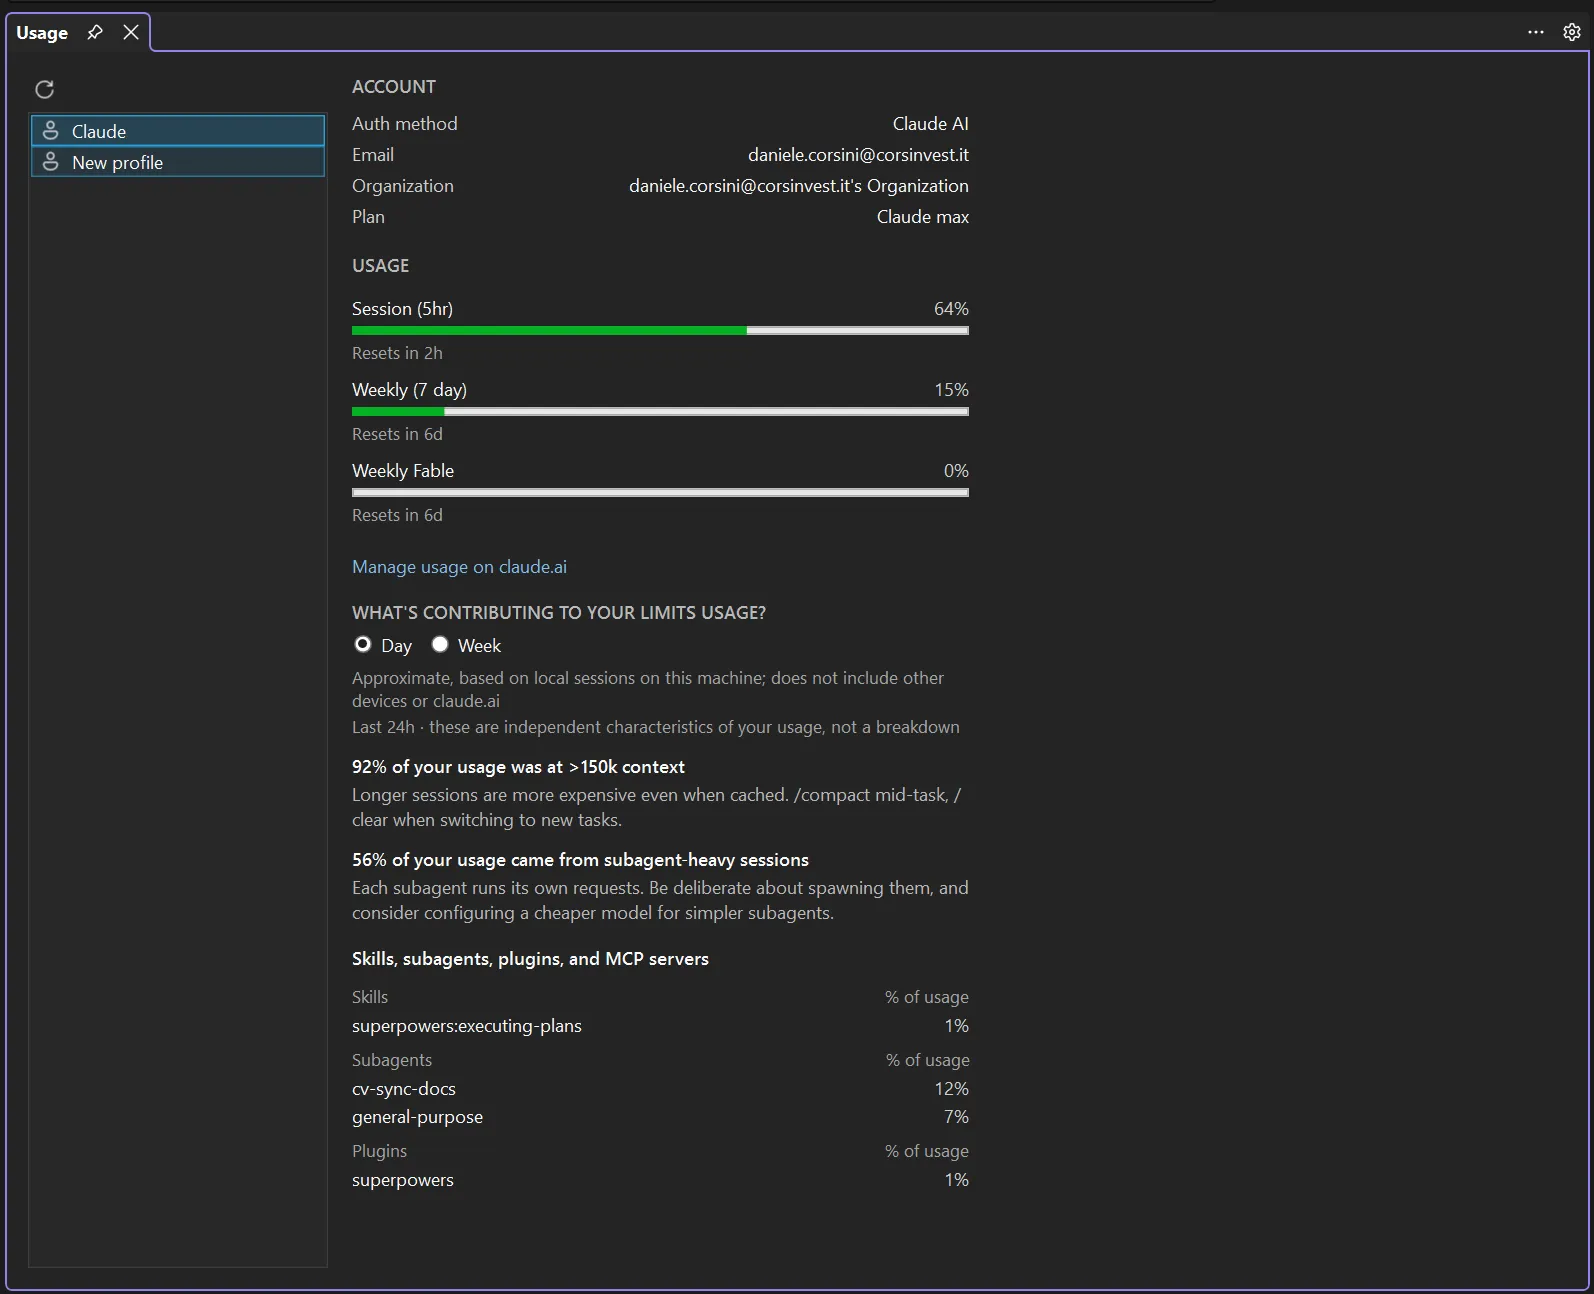The image size is (1594, 1294).
Task: Click the 12% usage value for cv-sync-docs
Action: coord(951,1089)
